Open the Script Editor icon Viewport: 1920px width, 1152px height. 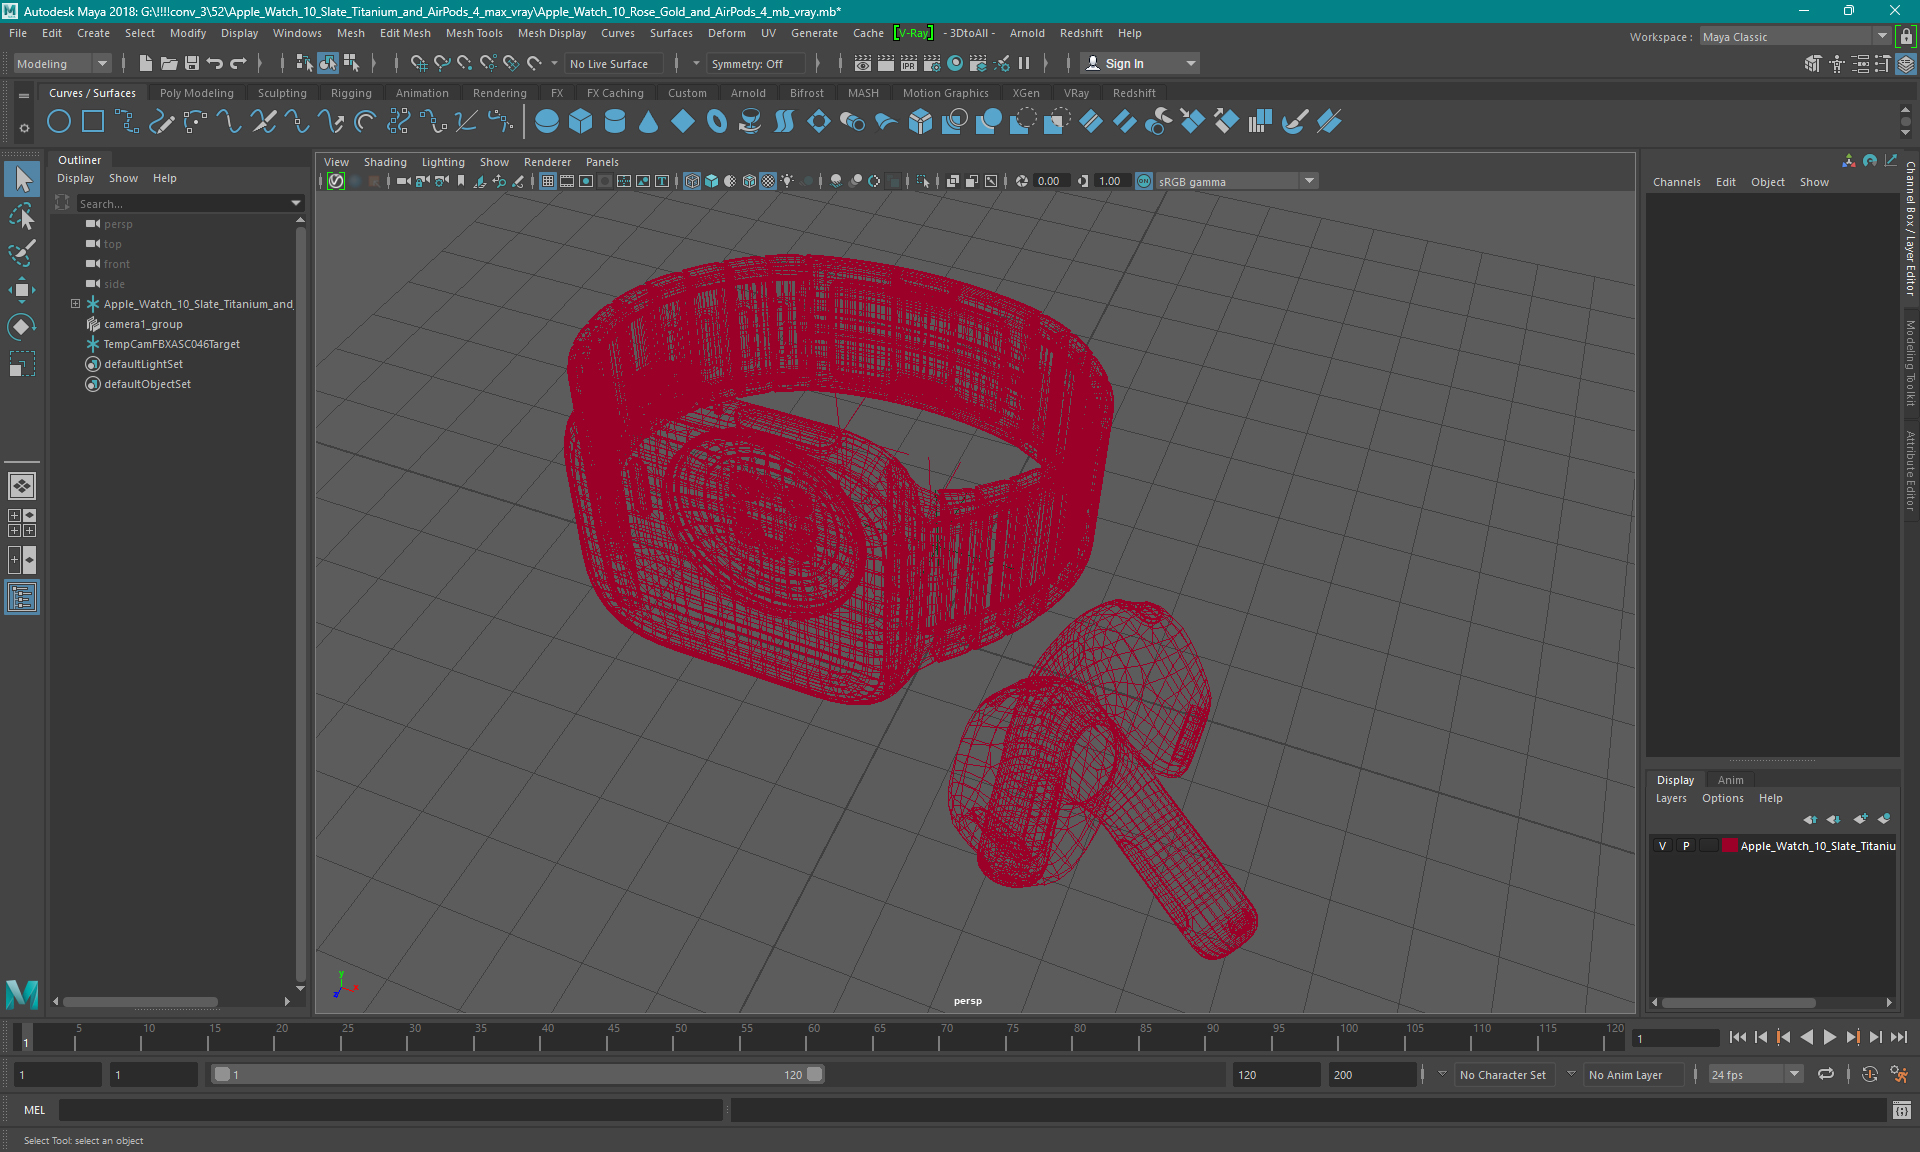coord(1901,1110)
